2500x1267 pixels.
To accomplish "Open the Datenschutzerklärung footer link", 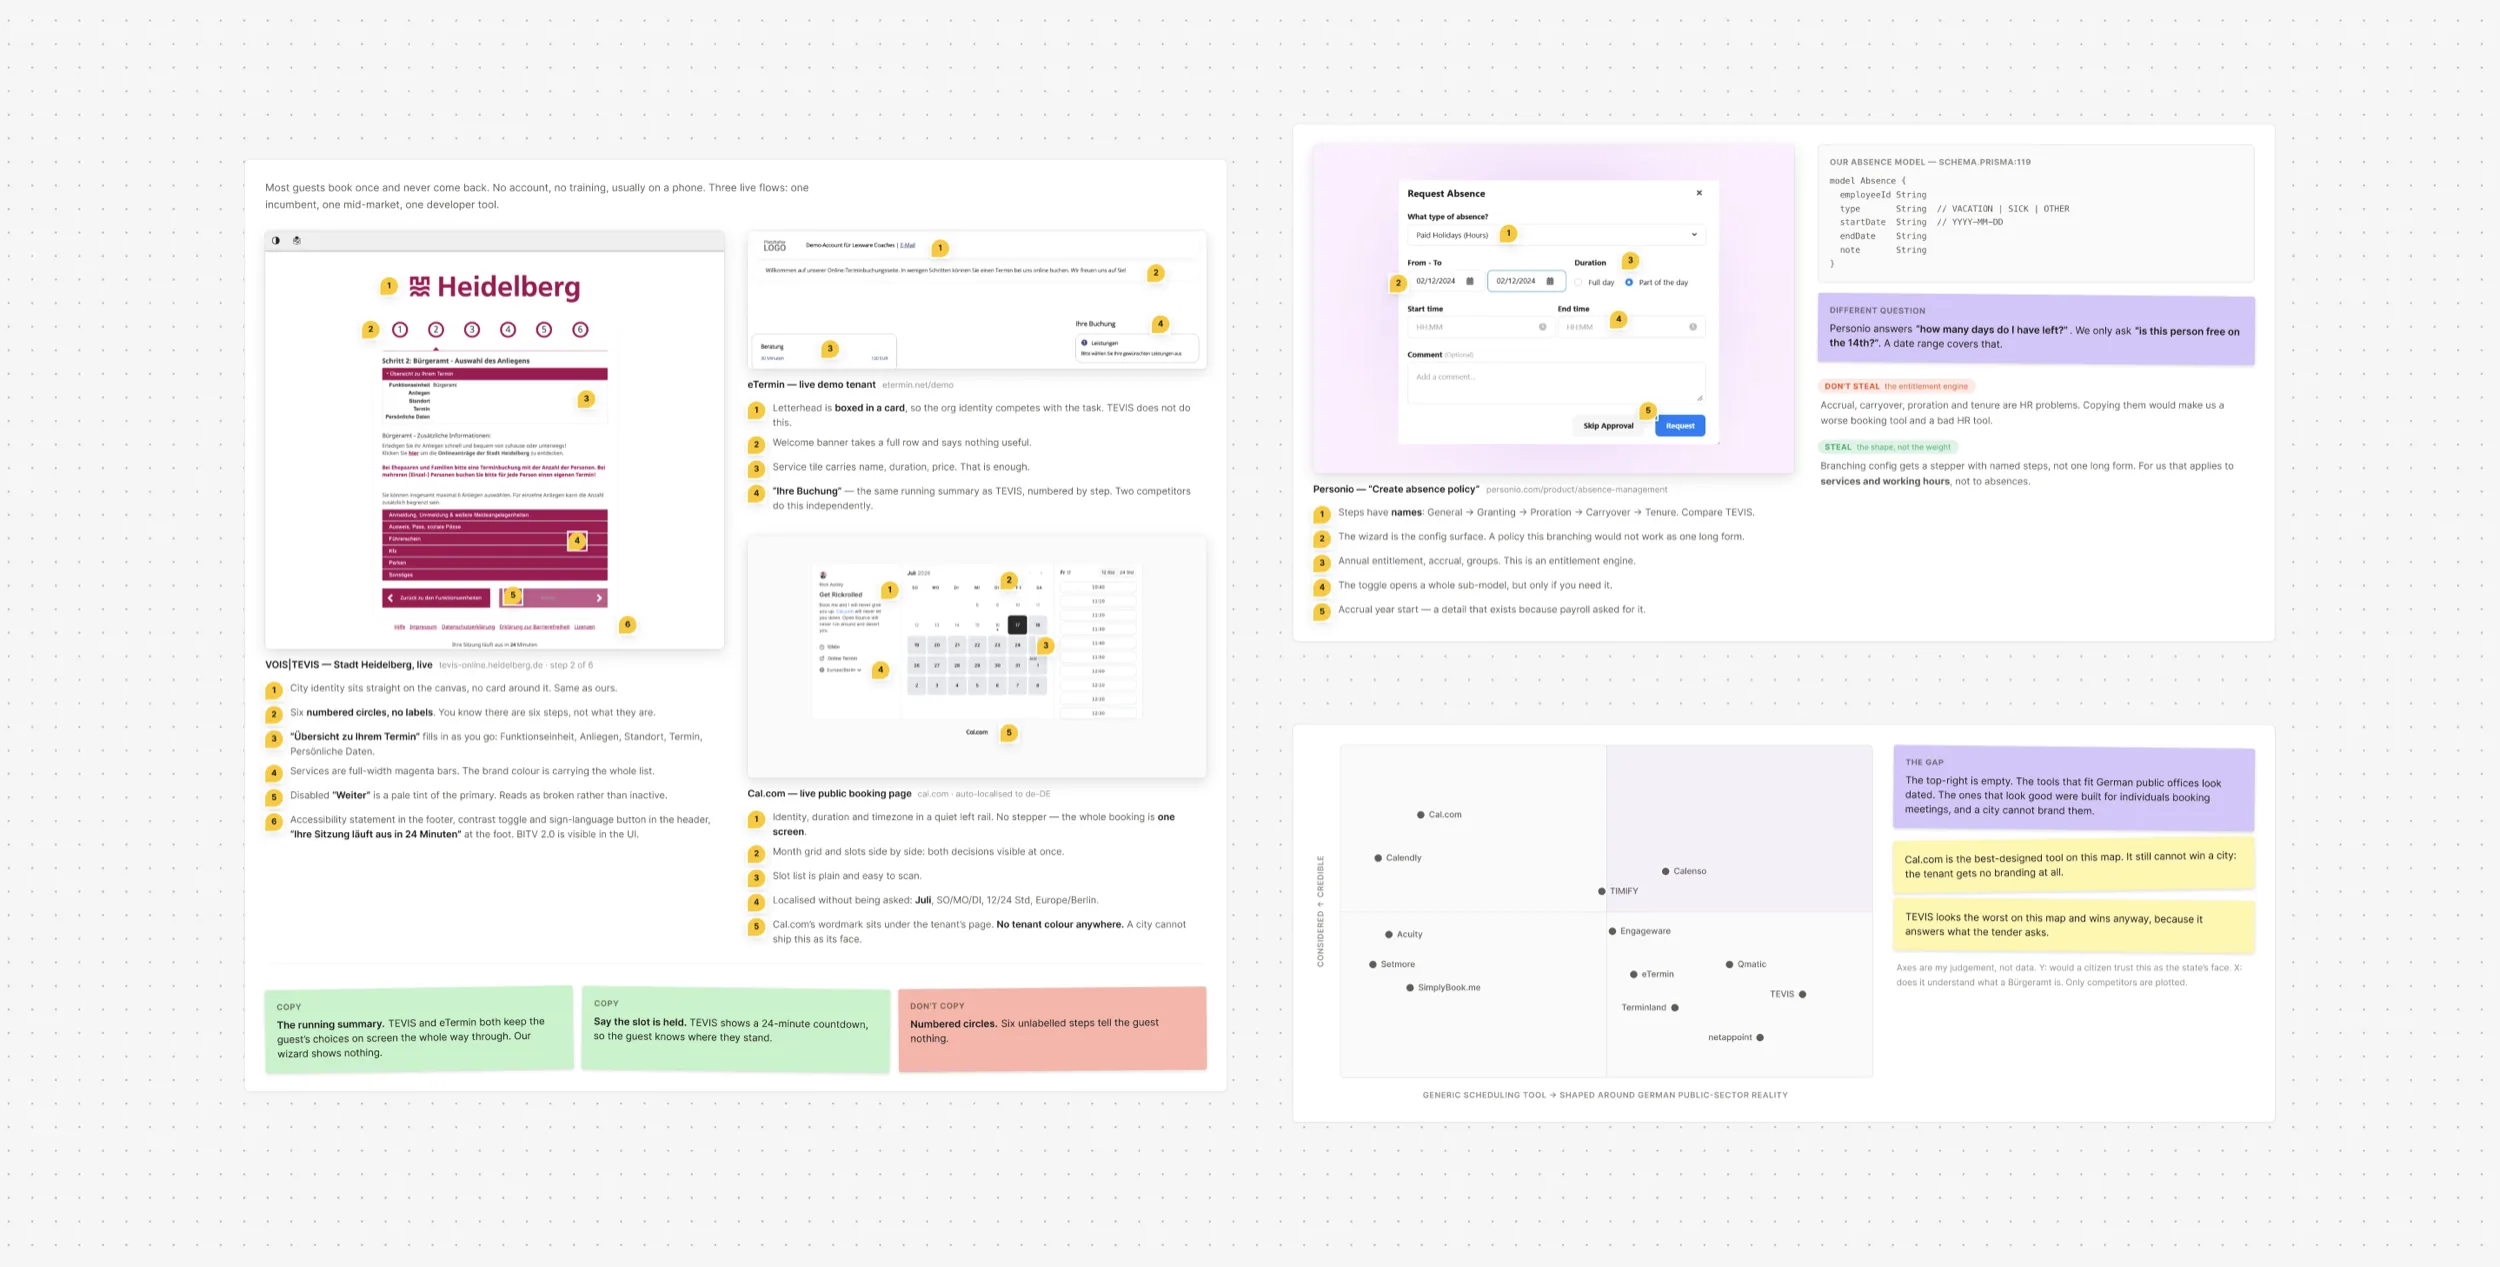I will 468,627.
